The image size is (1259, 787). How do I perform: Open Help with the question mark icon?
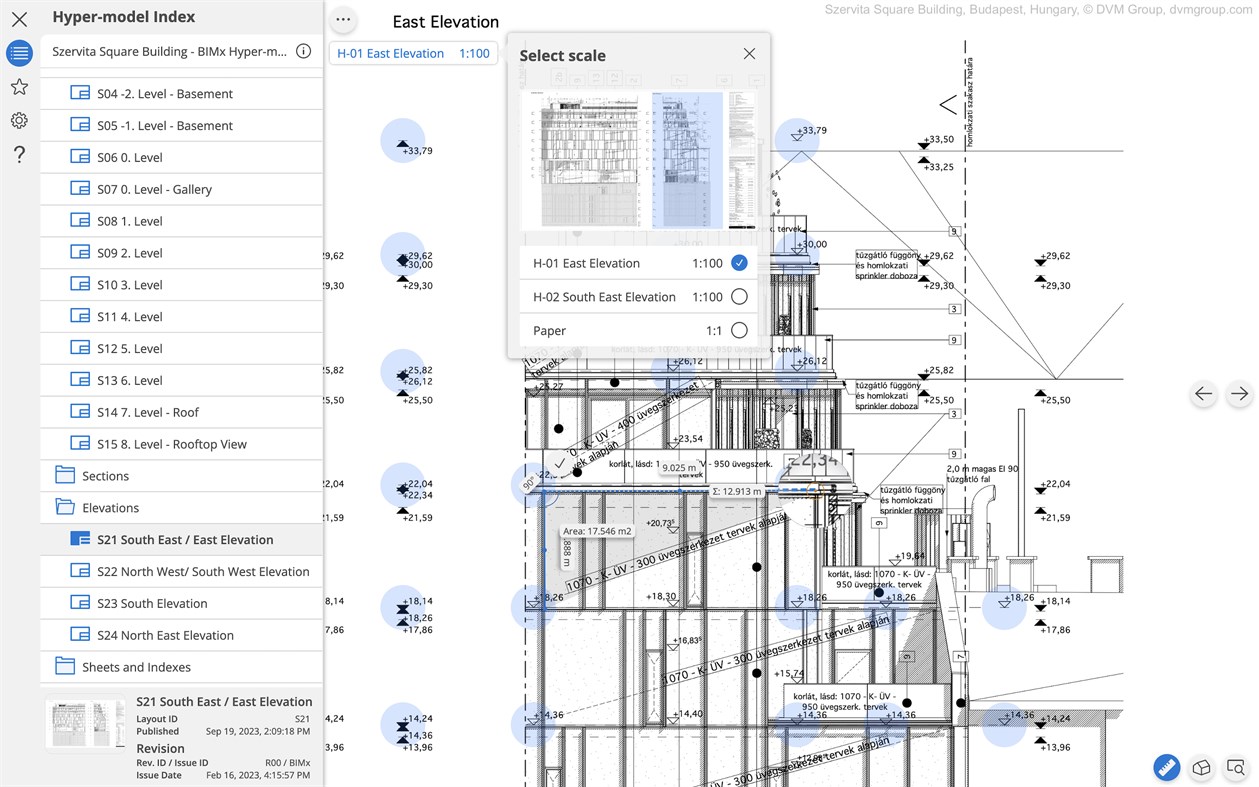tap(19, 153)
